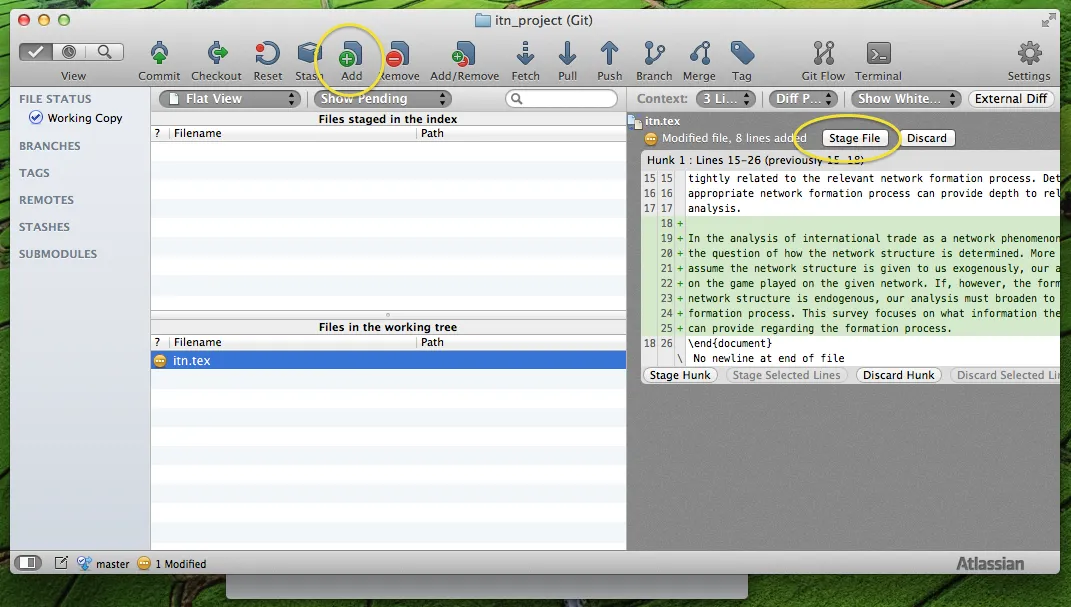The height and width of the screenshot is (607, 1071).
Task: Select the Working Copy checkmark
Action: click(37, 118)
